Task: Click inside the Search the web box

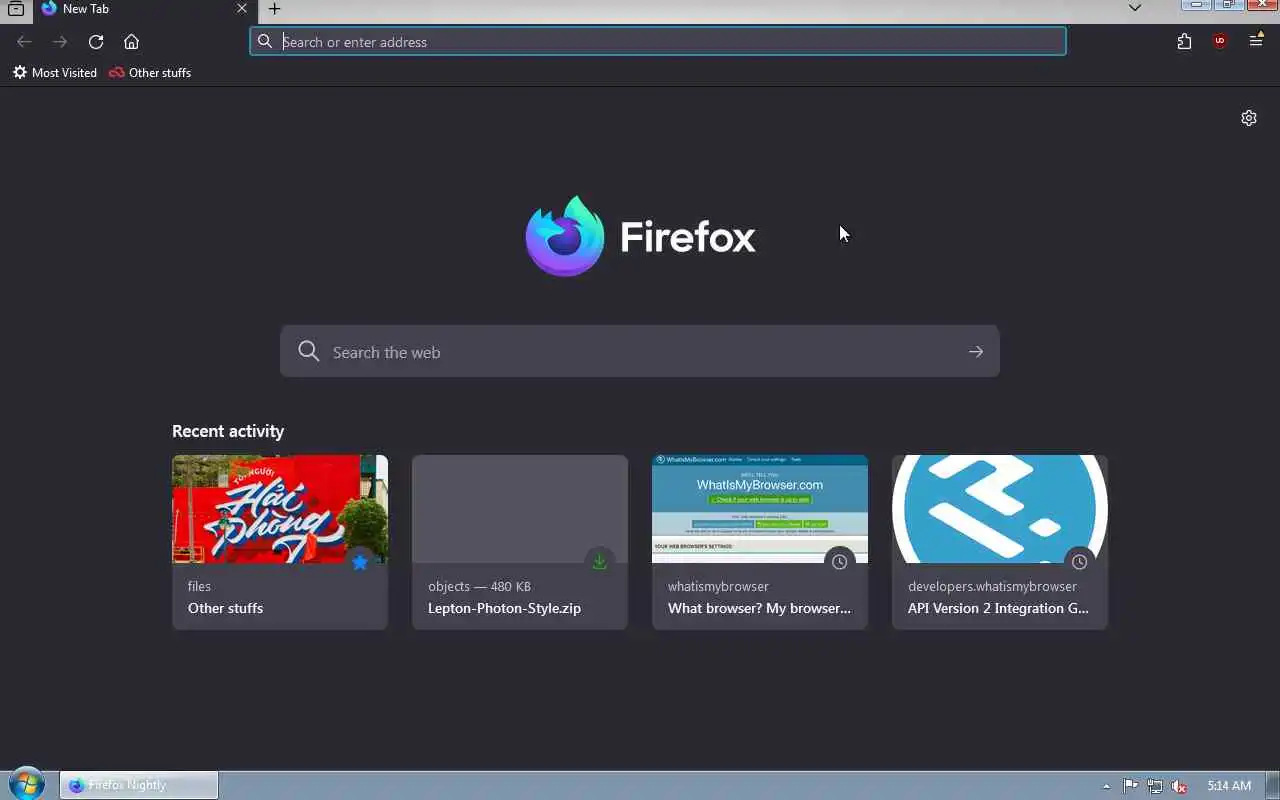Action: [x=640, y=351]
